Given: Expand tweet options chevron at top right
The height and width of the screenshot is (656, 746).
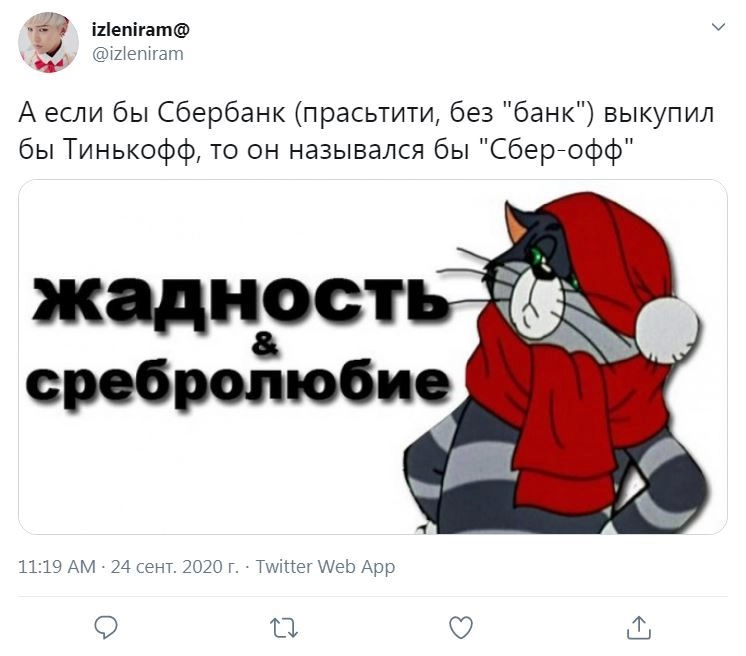Looking at the screenshot, I should tap(718, 27).
